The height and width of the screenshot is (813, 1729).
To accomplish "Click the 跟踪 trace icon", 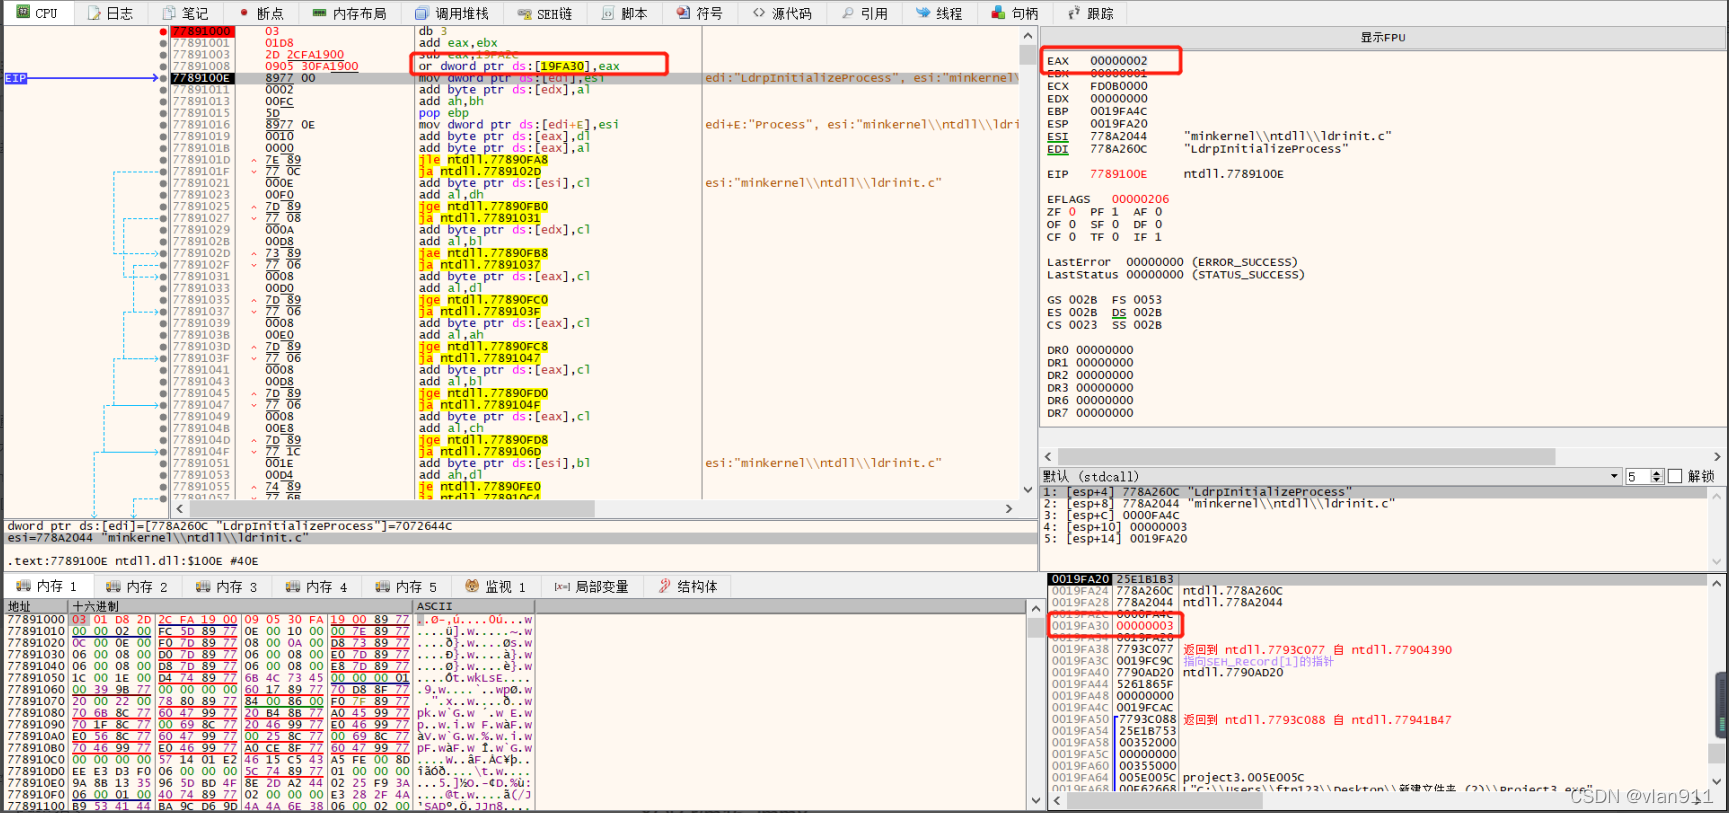I will tap(1074, 13).
